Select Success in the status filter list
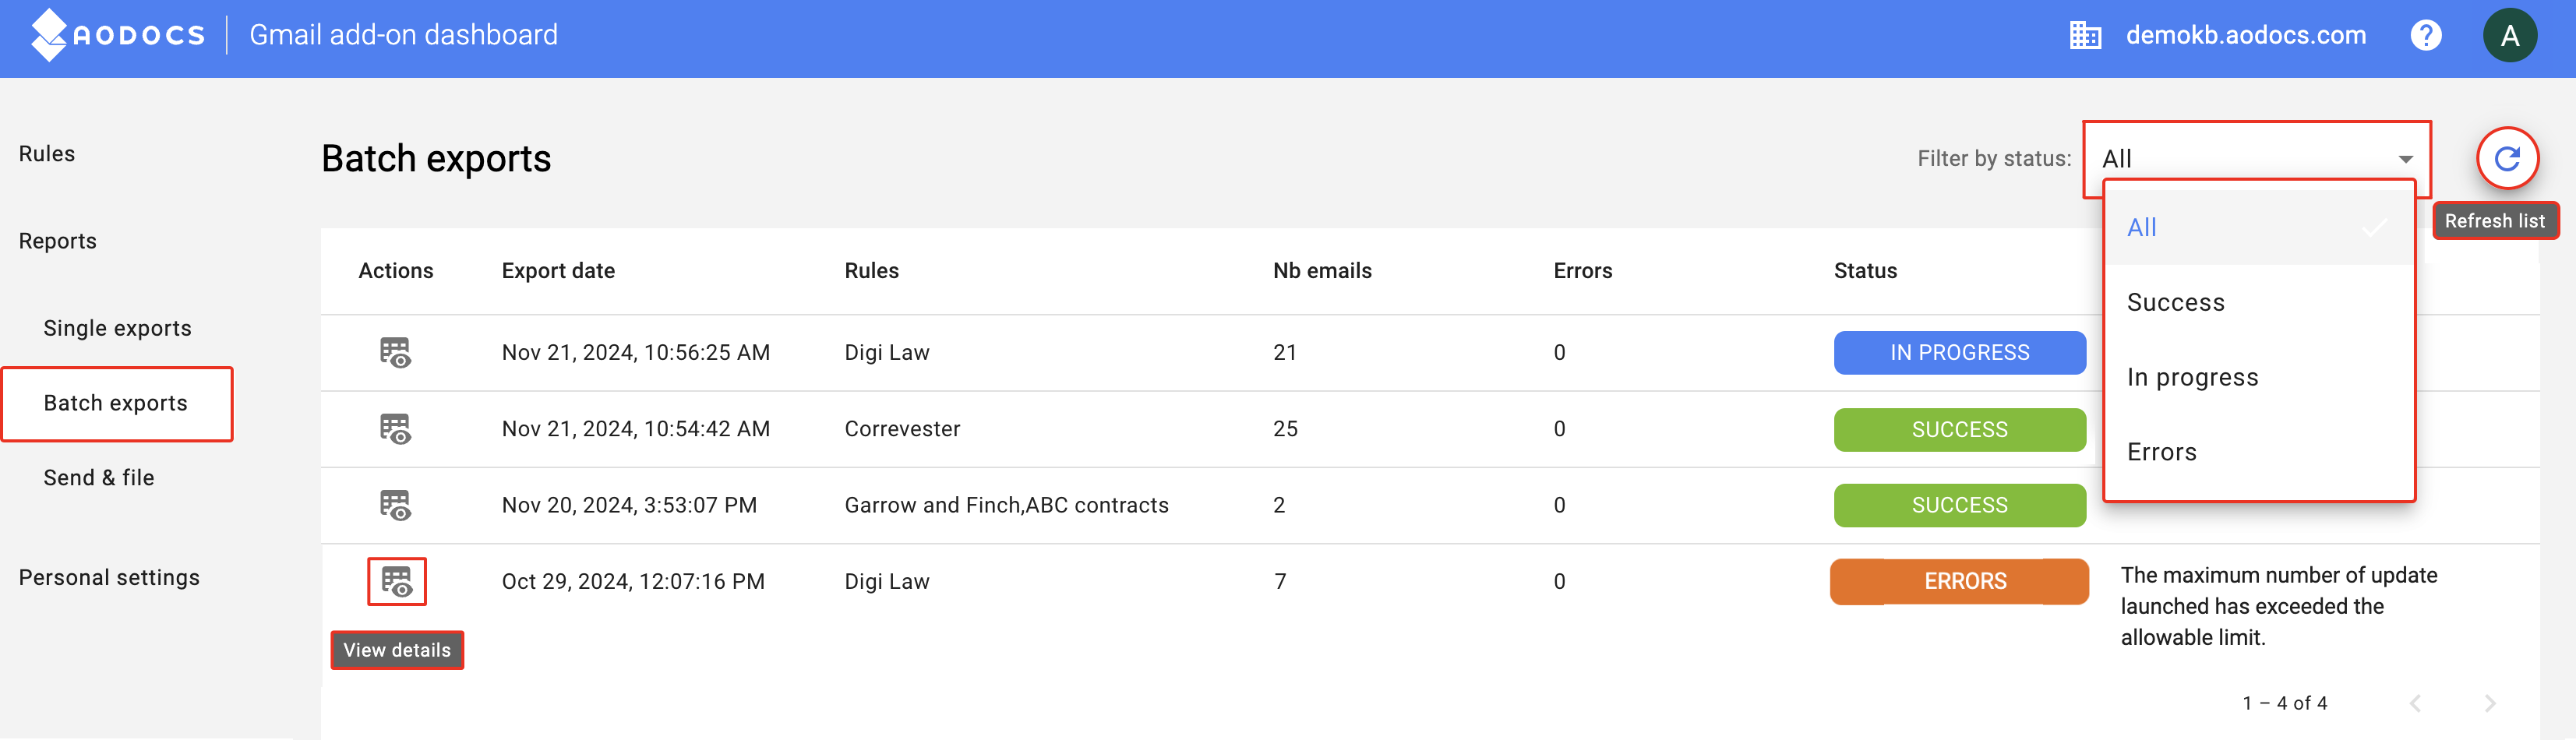The width and height of the screenshot is (2576, 740). (x=2259, y=302)
